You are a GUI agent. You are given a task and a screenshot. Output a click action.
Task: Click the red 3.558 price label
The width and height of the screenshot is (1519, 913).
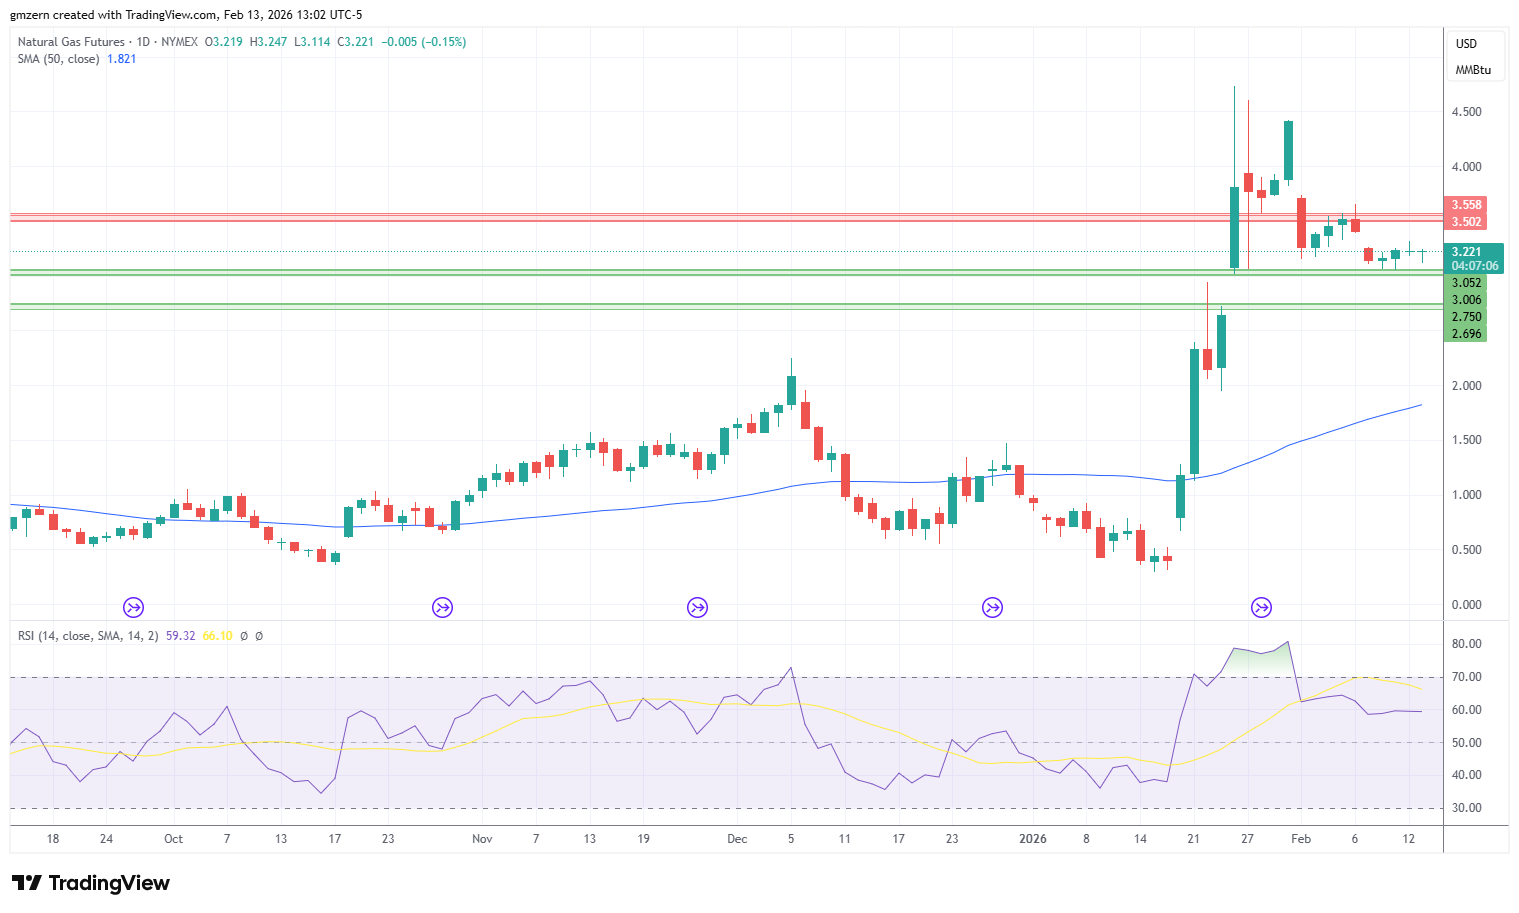point(1466,205)
